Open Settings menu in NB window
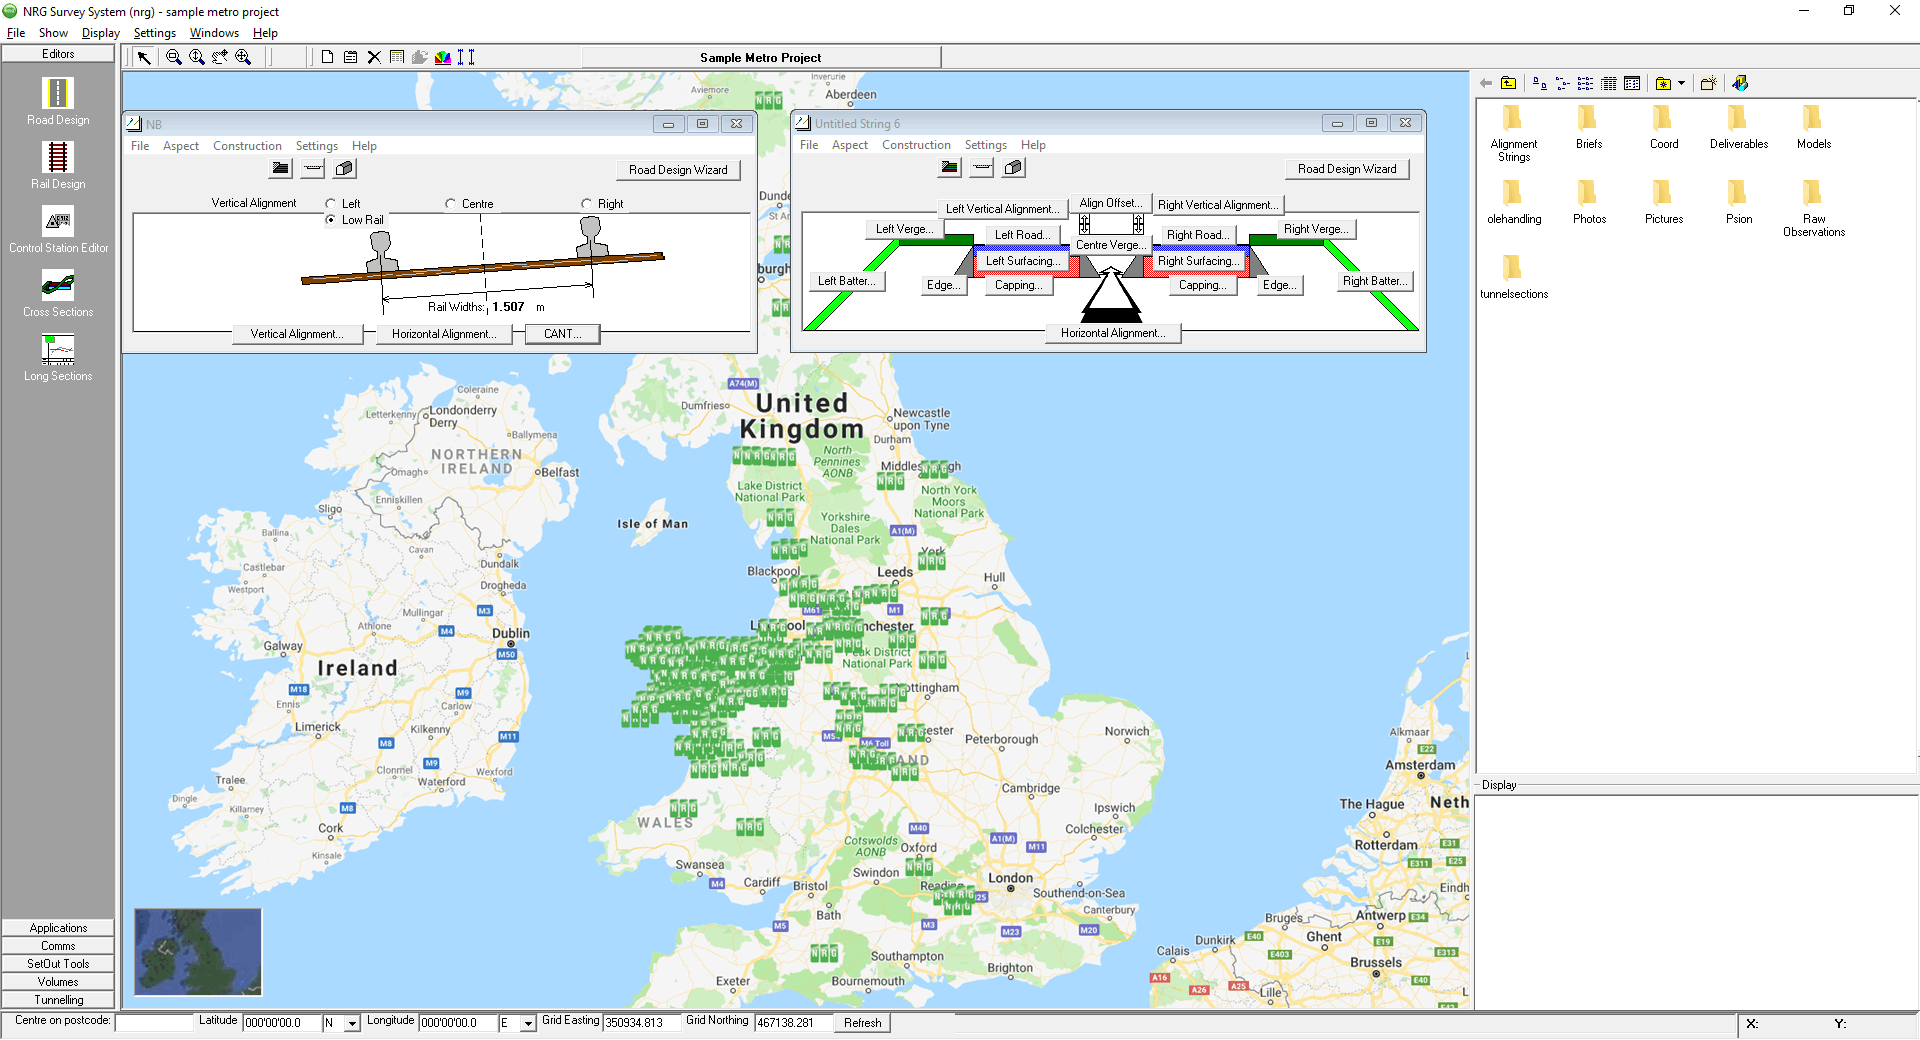 316,146
